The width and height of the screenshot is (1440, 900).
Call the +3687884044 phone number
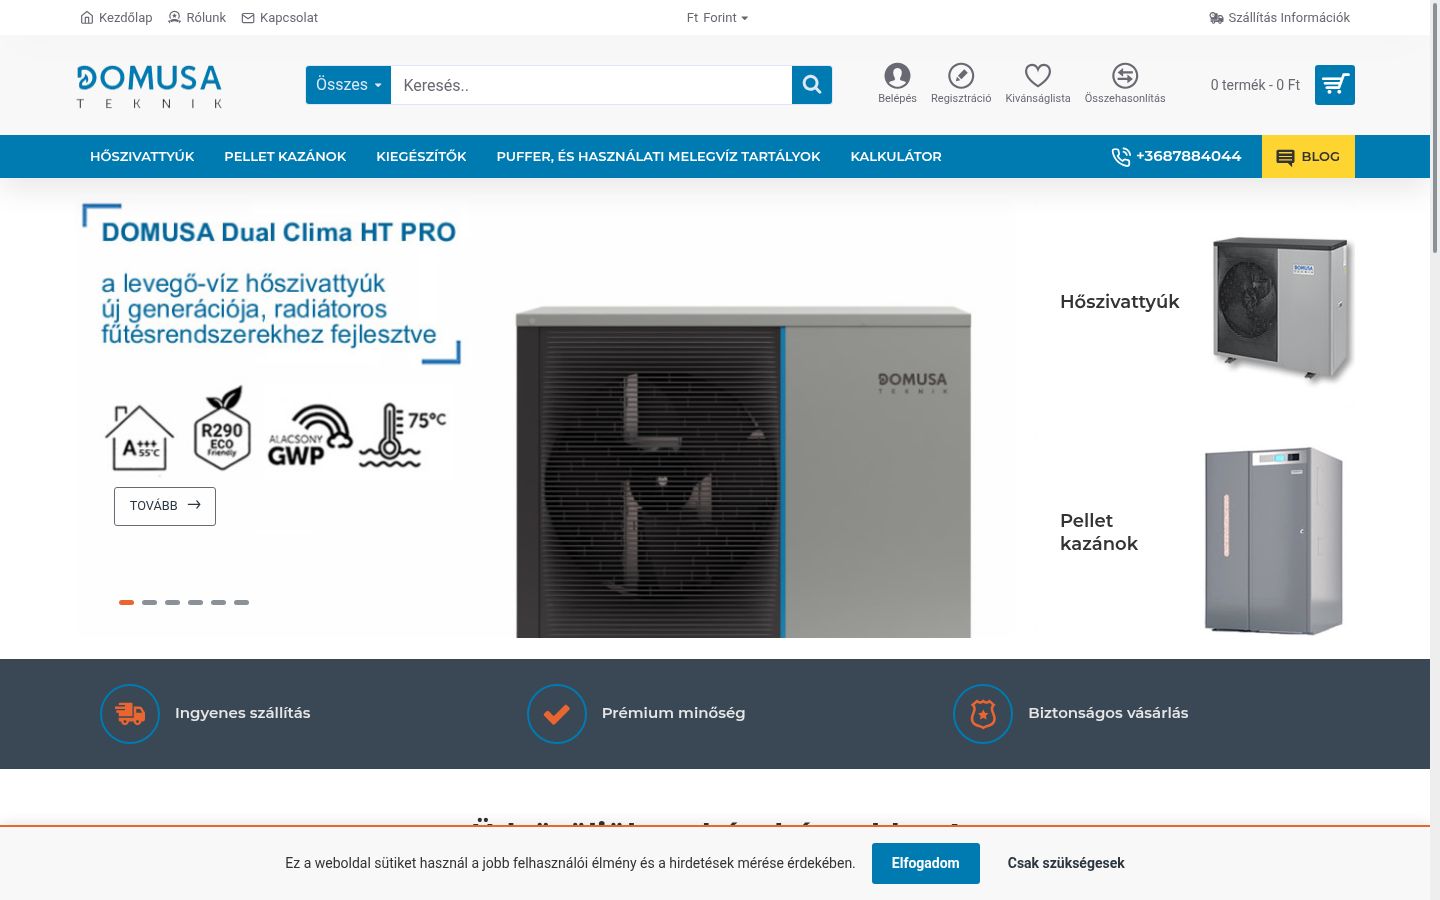click(1176, 156)
